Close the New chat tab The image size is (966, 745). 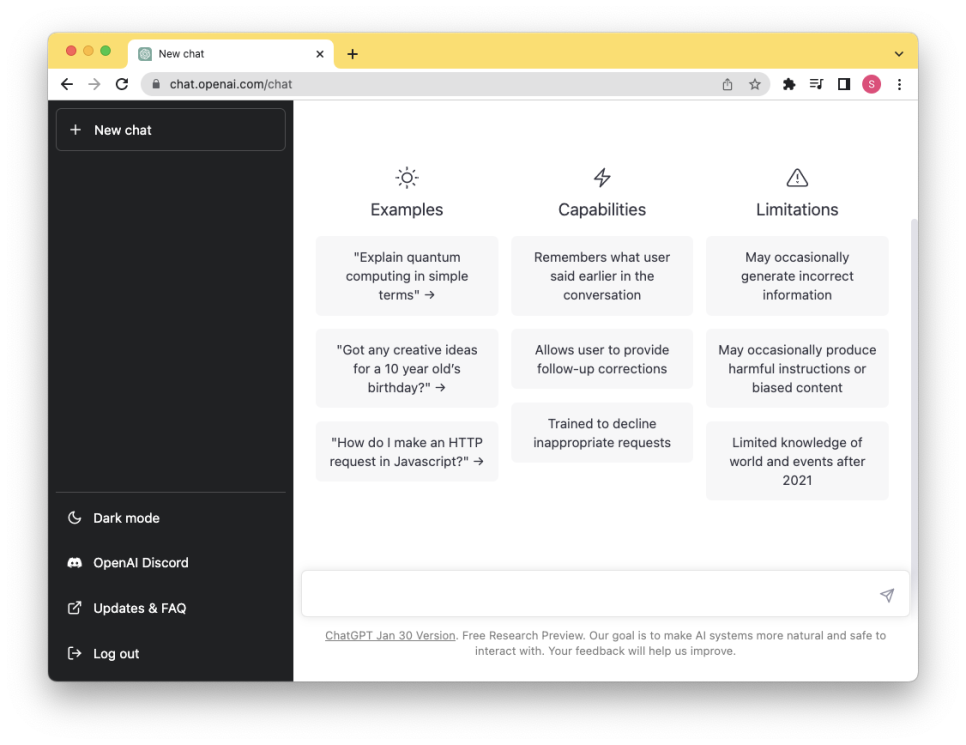point(320,54)
